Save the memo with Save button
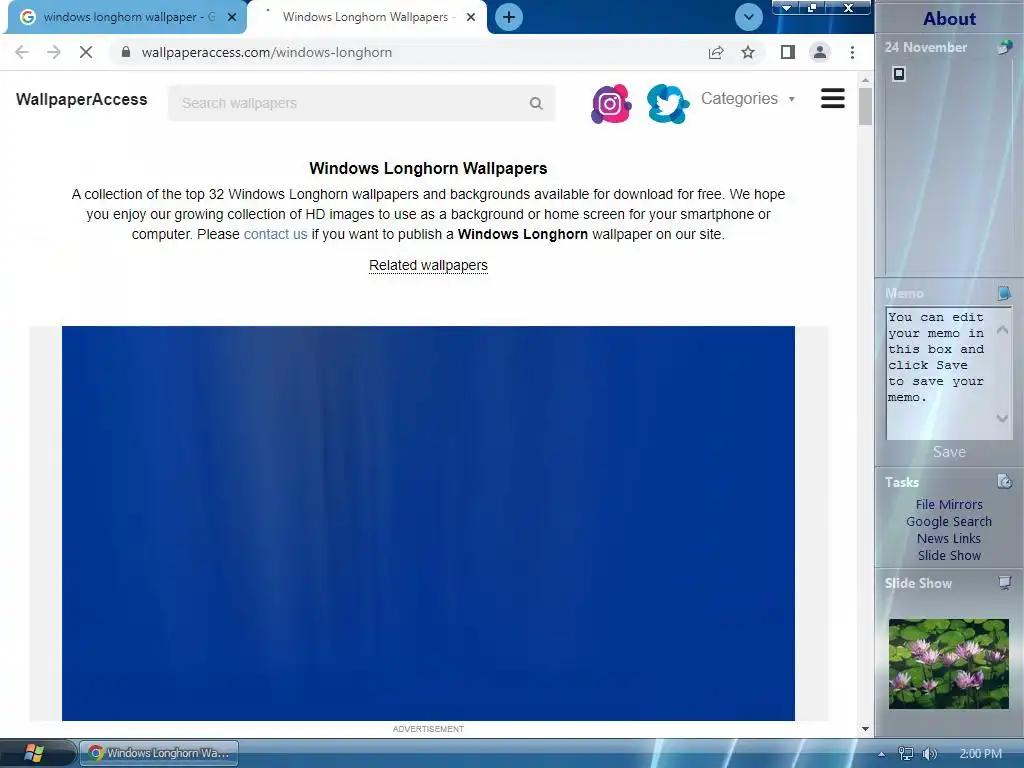This screenshot has width=1024, height=768. tap(949, 452)
